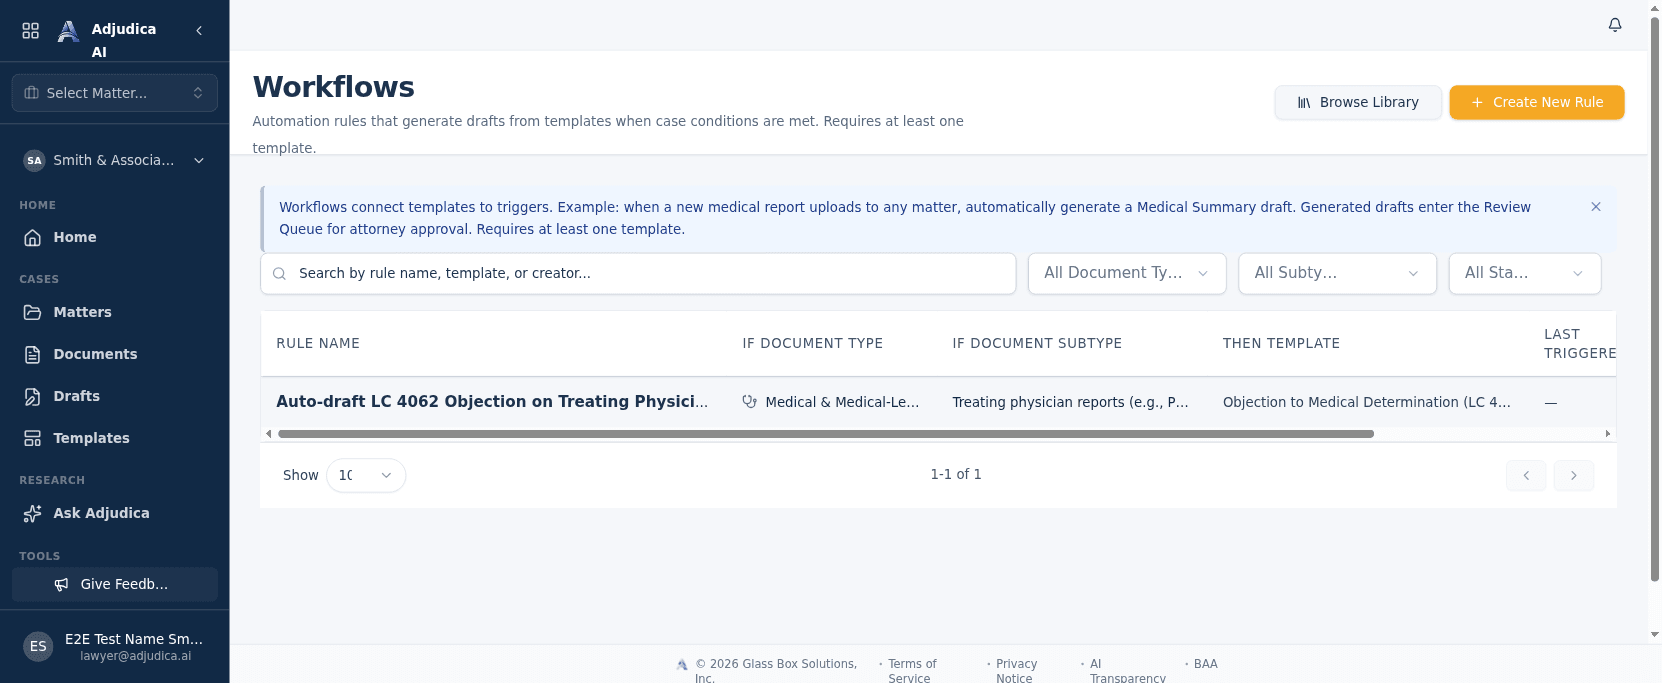Click the footer Glass Box logo icon
The image size is (1662, 683).
[682, 665]
